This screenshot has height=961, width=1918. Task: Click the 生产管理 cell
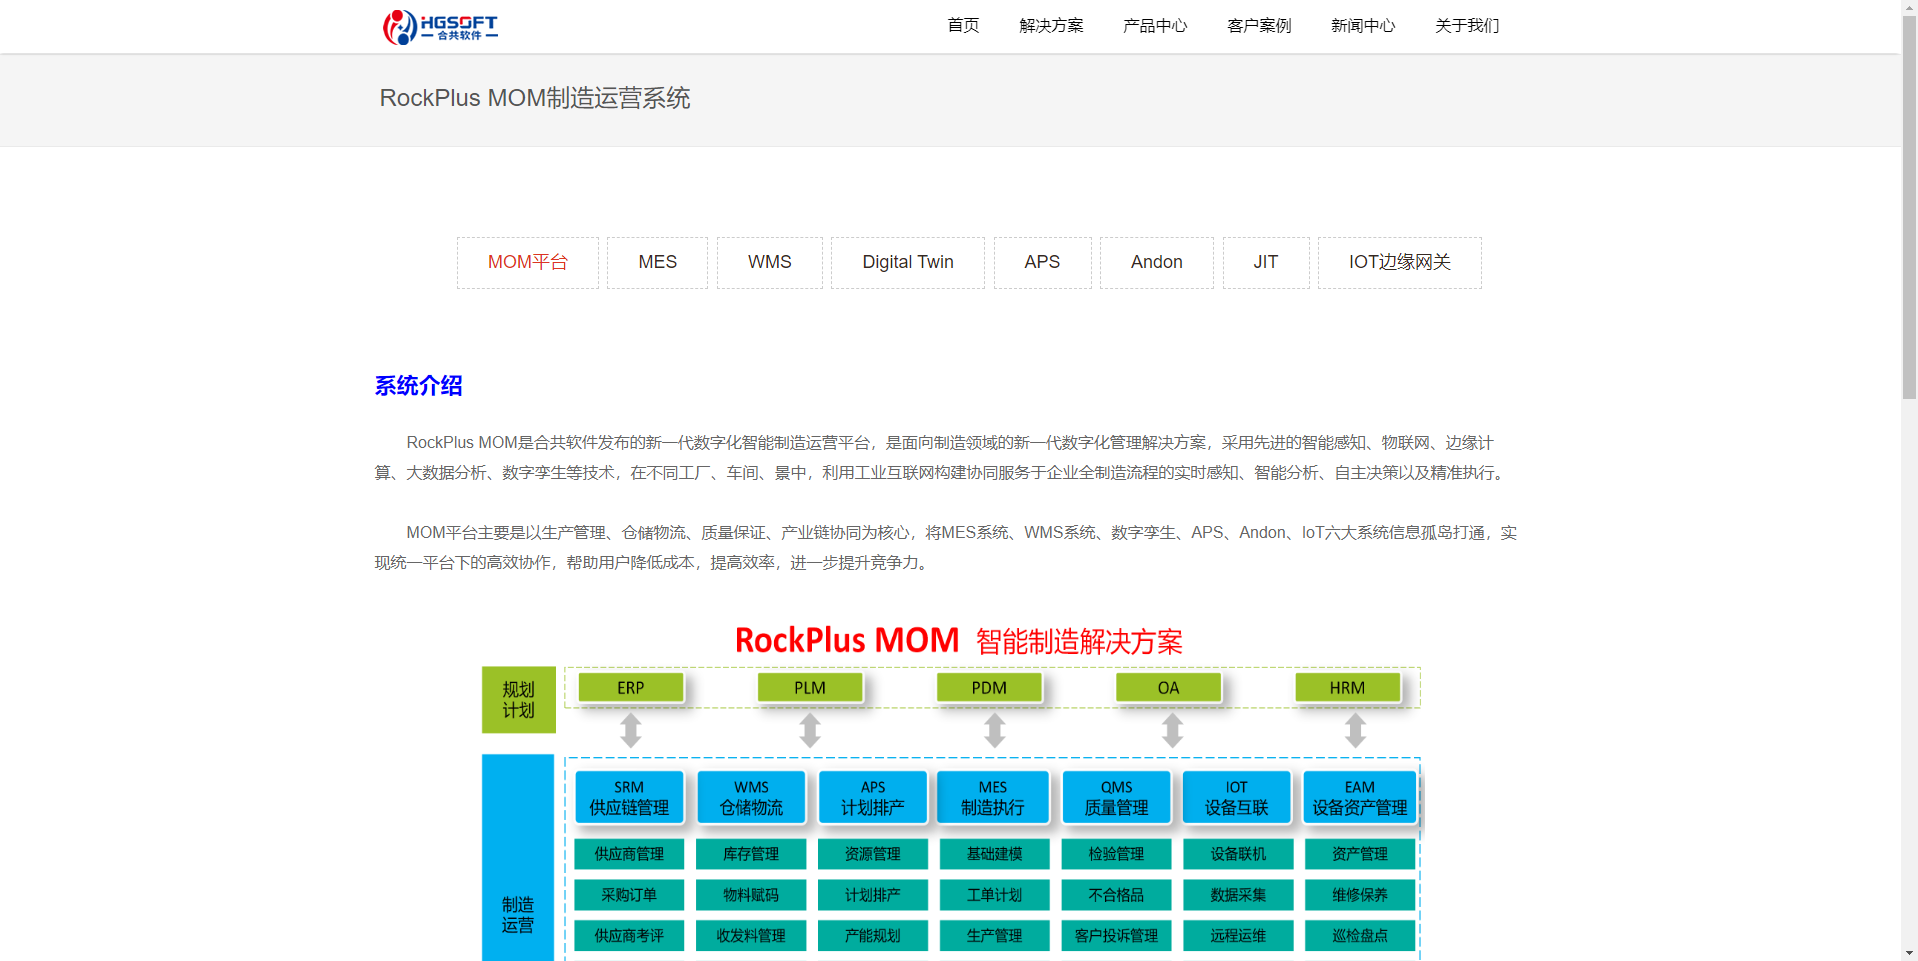tap(995, 936)
